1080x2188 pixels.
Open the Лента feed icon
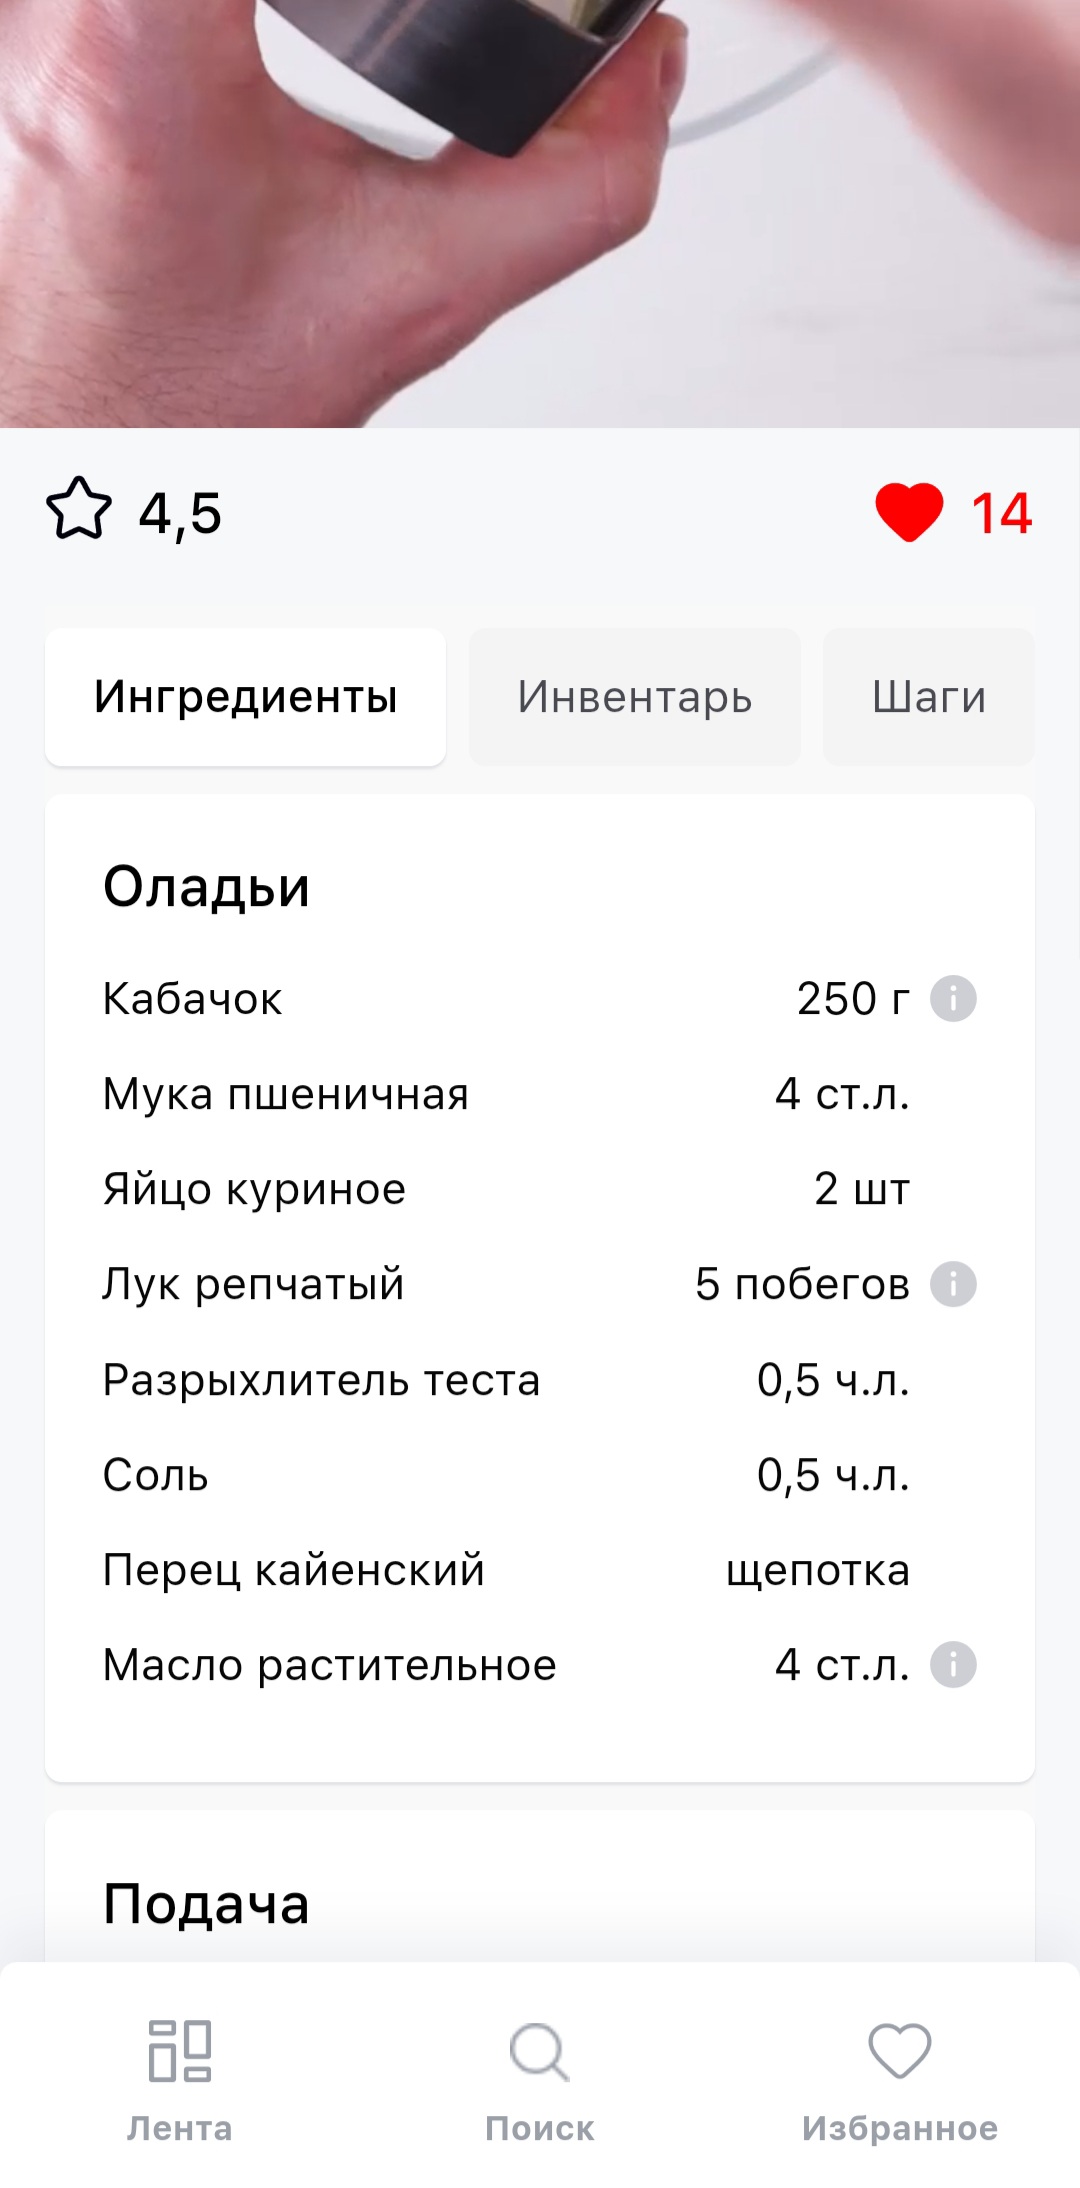pyautogui.click(x=180, y=2050)
